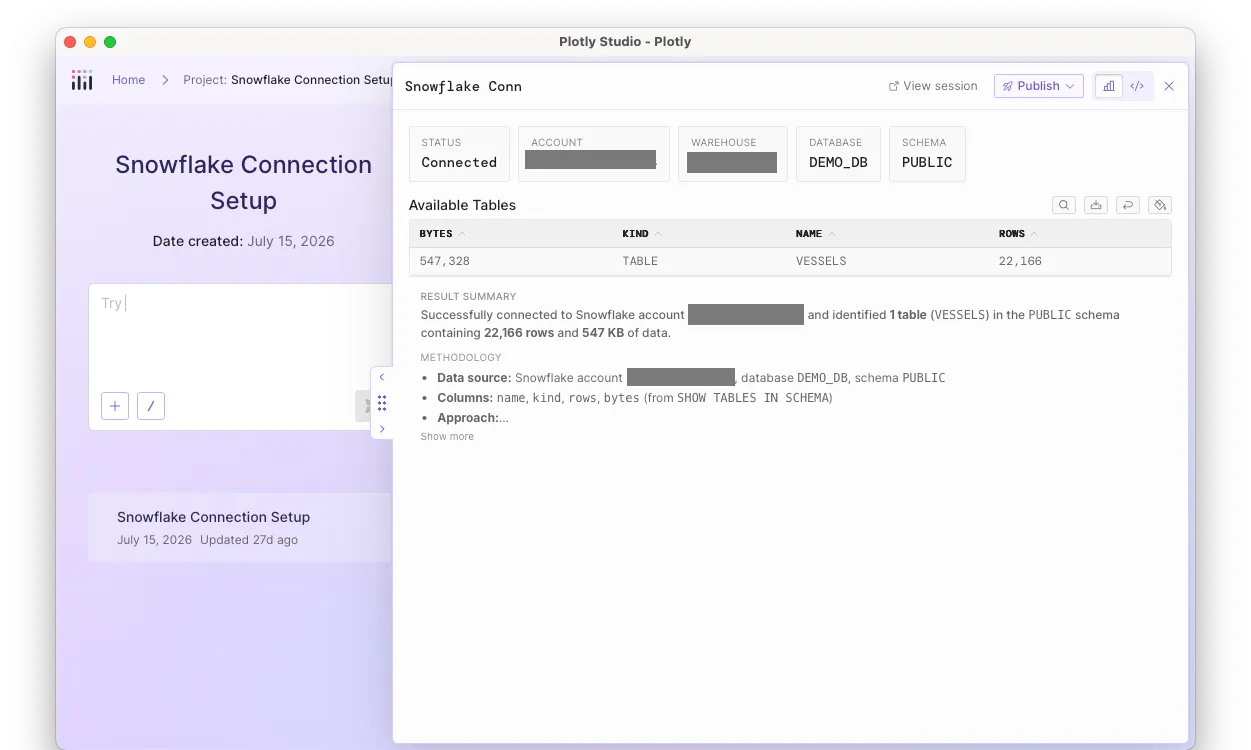Click the Updated 27d ago text
Screen dimensions: 1251x750
[x=249, y=540]
